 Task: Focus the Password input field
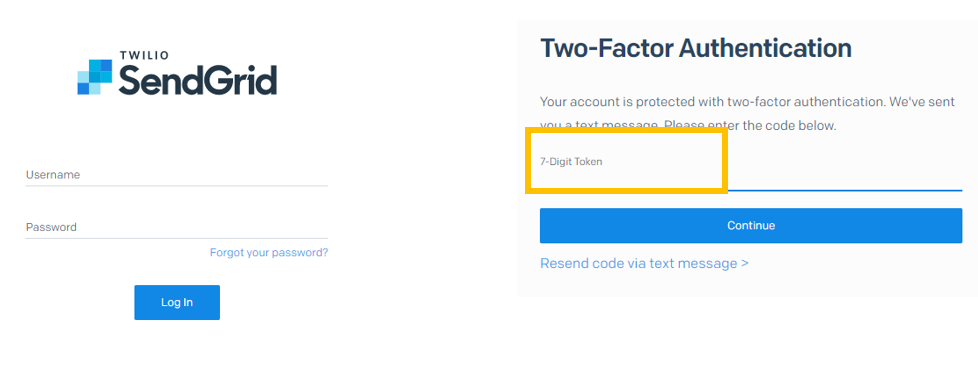tap(177, 228)
